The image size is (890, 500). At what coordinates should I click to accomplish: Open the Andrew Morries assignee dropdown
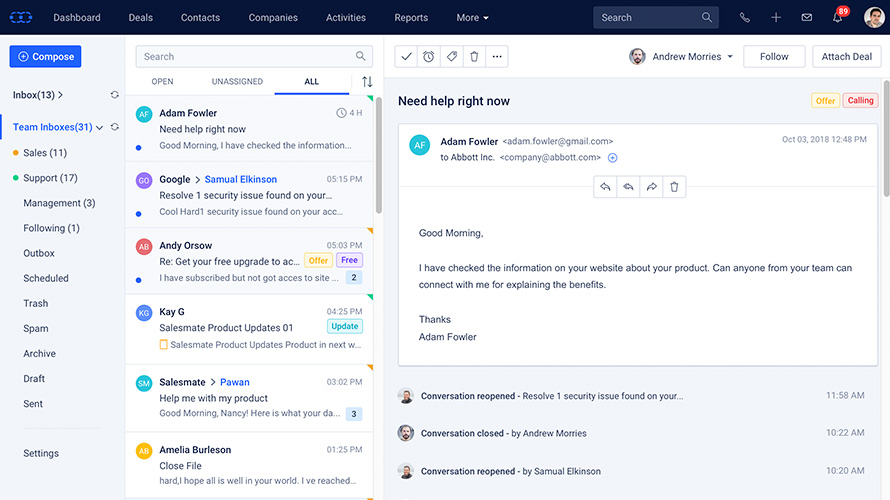click(681, 57)
